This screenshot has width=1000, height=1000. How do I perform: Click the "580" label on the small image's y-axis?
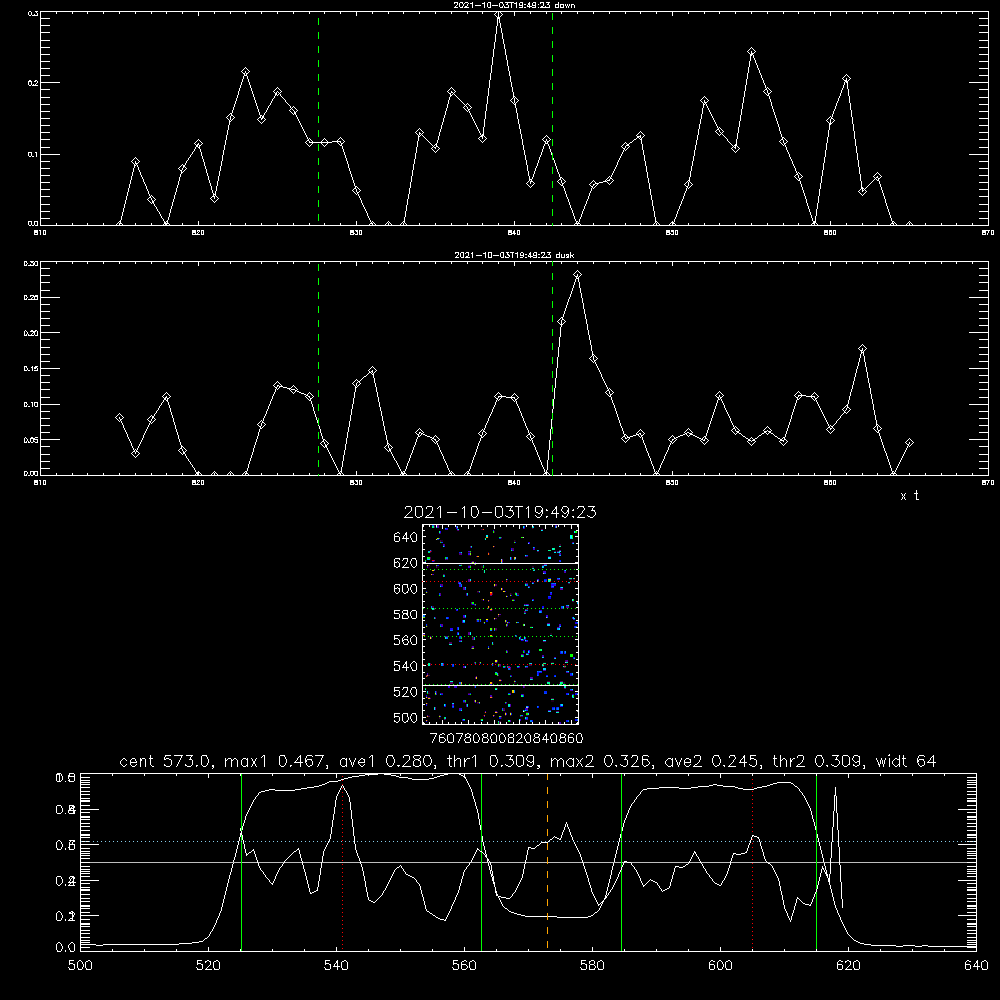406,615
